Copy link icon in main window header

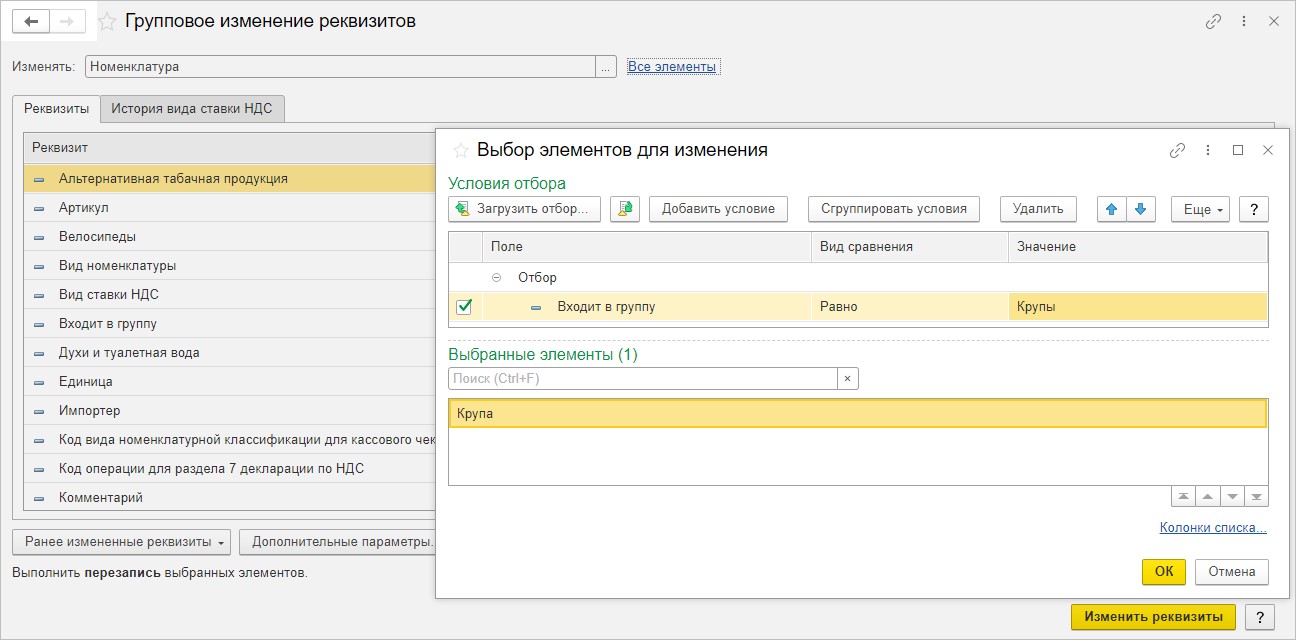1214,21
